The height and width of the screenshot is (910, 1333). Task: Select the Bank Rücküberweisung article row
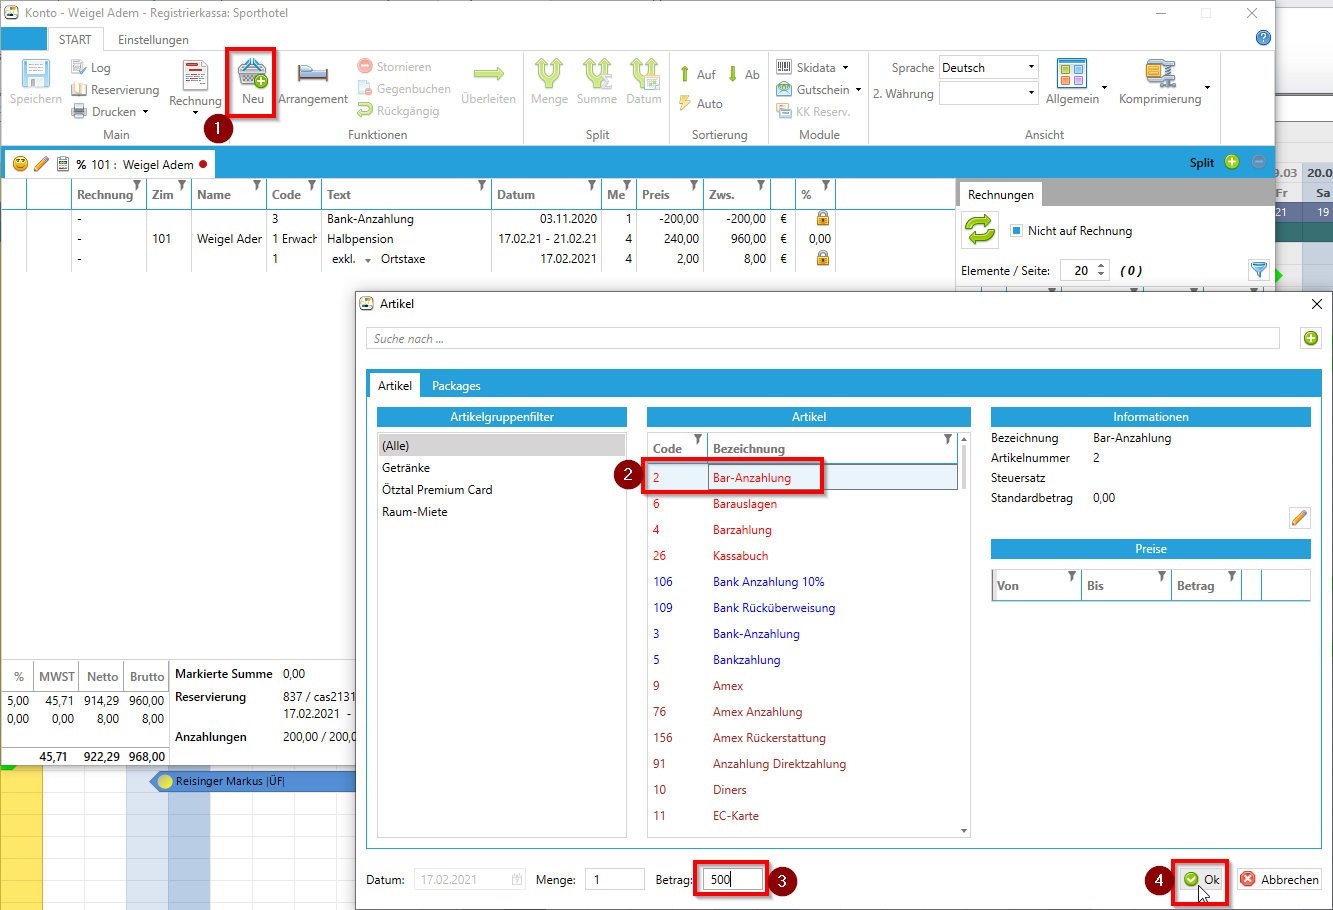coord(803,608)
